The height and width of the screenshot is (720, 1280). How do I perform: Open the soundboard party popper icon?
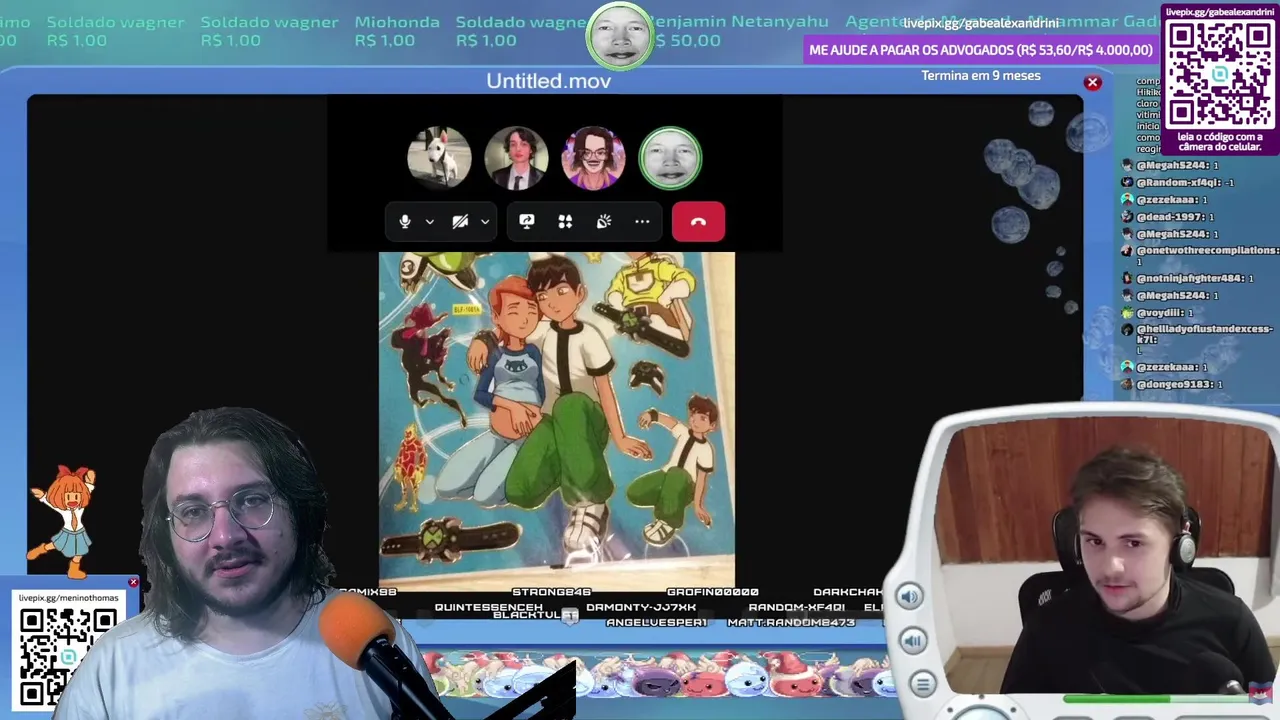point(604,222)
